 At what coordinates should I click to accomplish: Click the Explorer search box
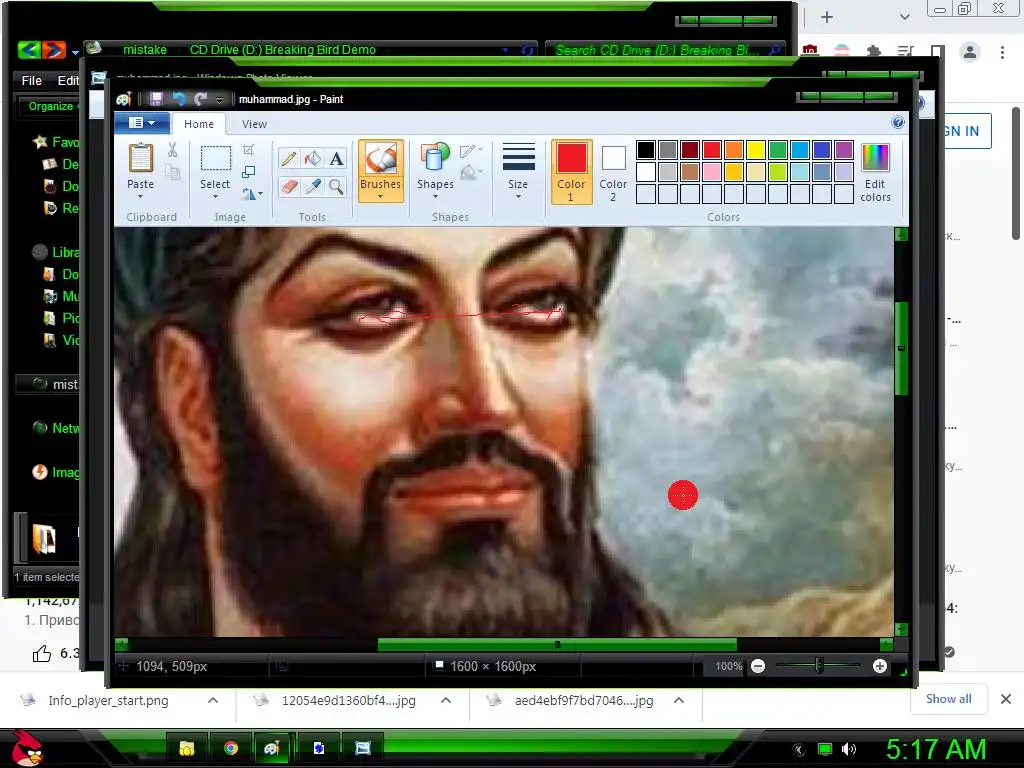664,50
